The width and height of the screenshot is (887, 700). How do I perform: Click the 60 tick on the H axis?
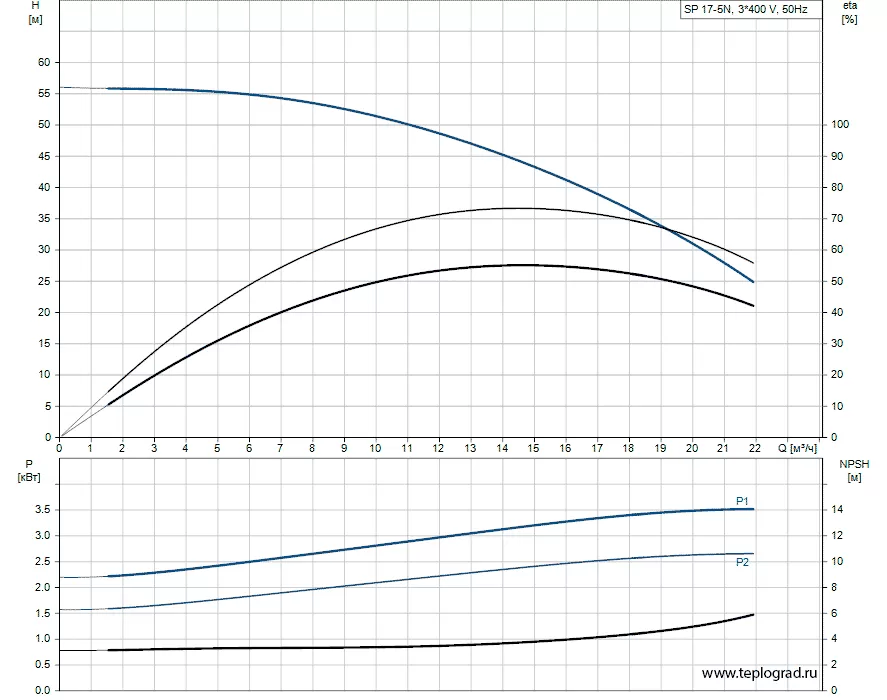point(43,62)
